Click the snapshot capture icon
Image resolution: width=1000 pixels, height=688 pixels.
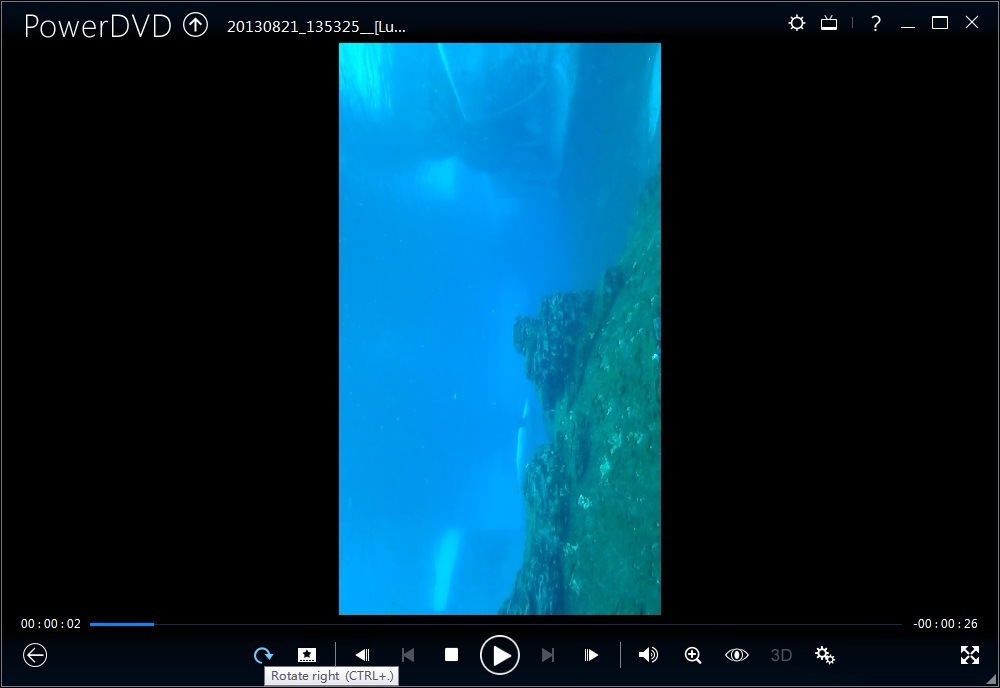(307, 655)
